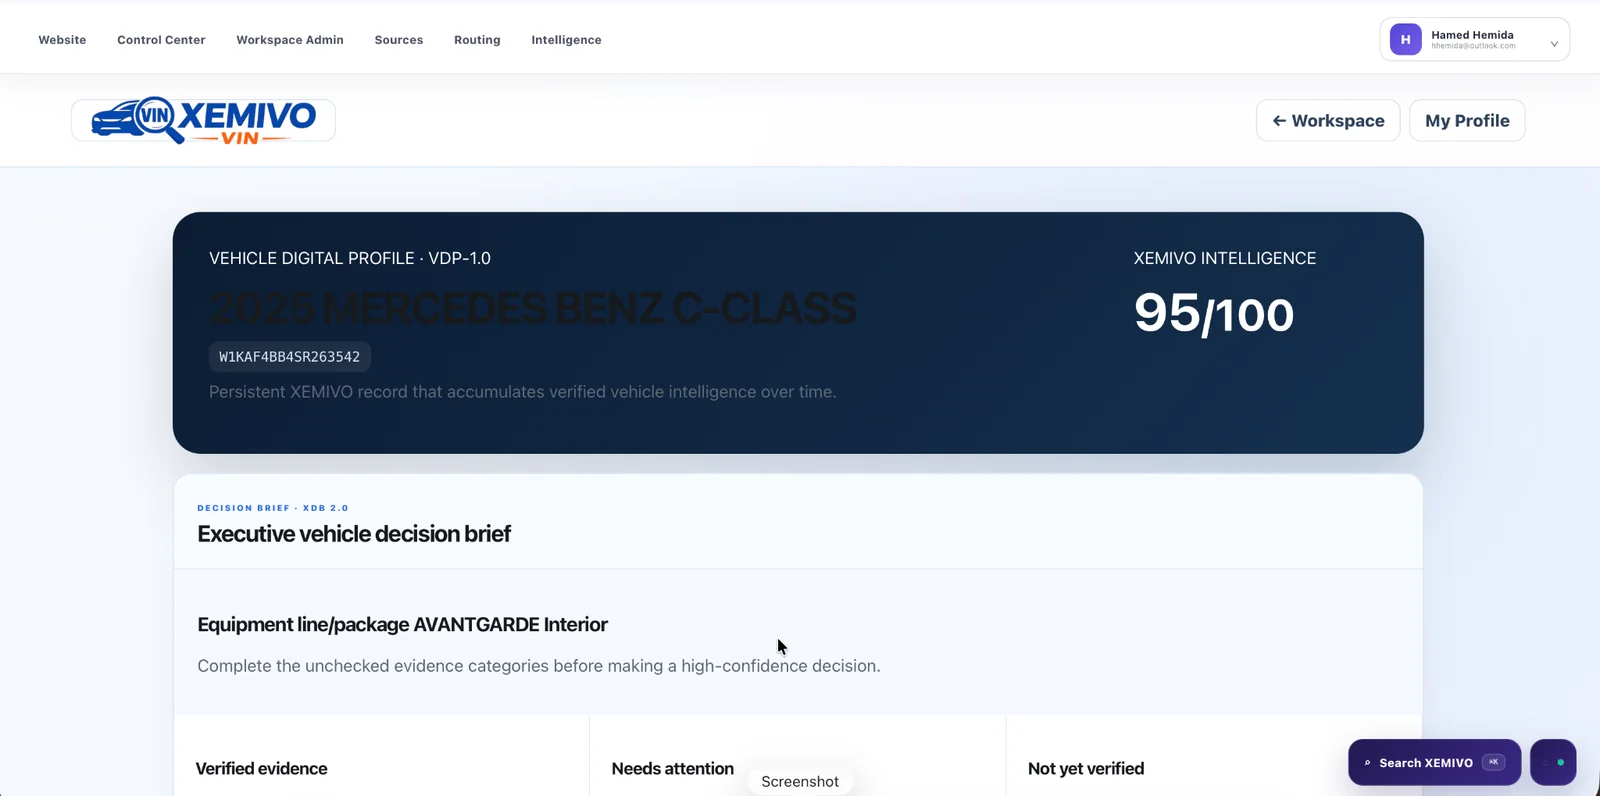
Task: Click the Needs attention column heading
Action: (x=672, y=768)
